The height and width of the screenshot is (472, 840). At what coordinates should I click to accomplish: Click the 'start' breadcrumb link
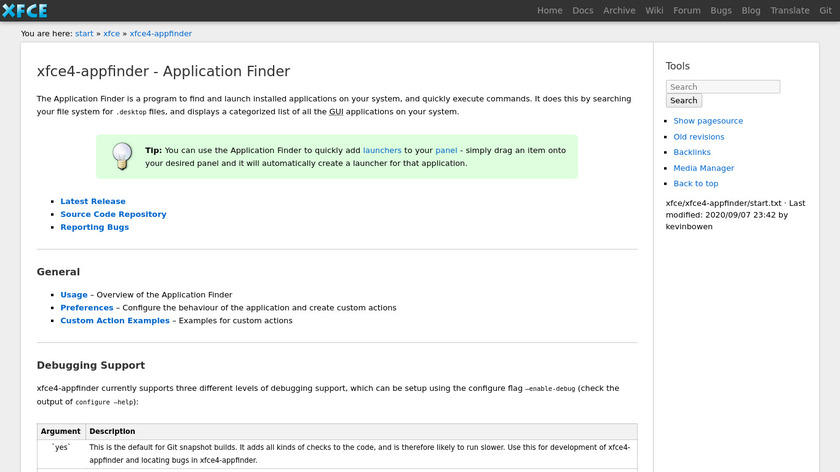[84, 33]
